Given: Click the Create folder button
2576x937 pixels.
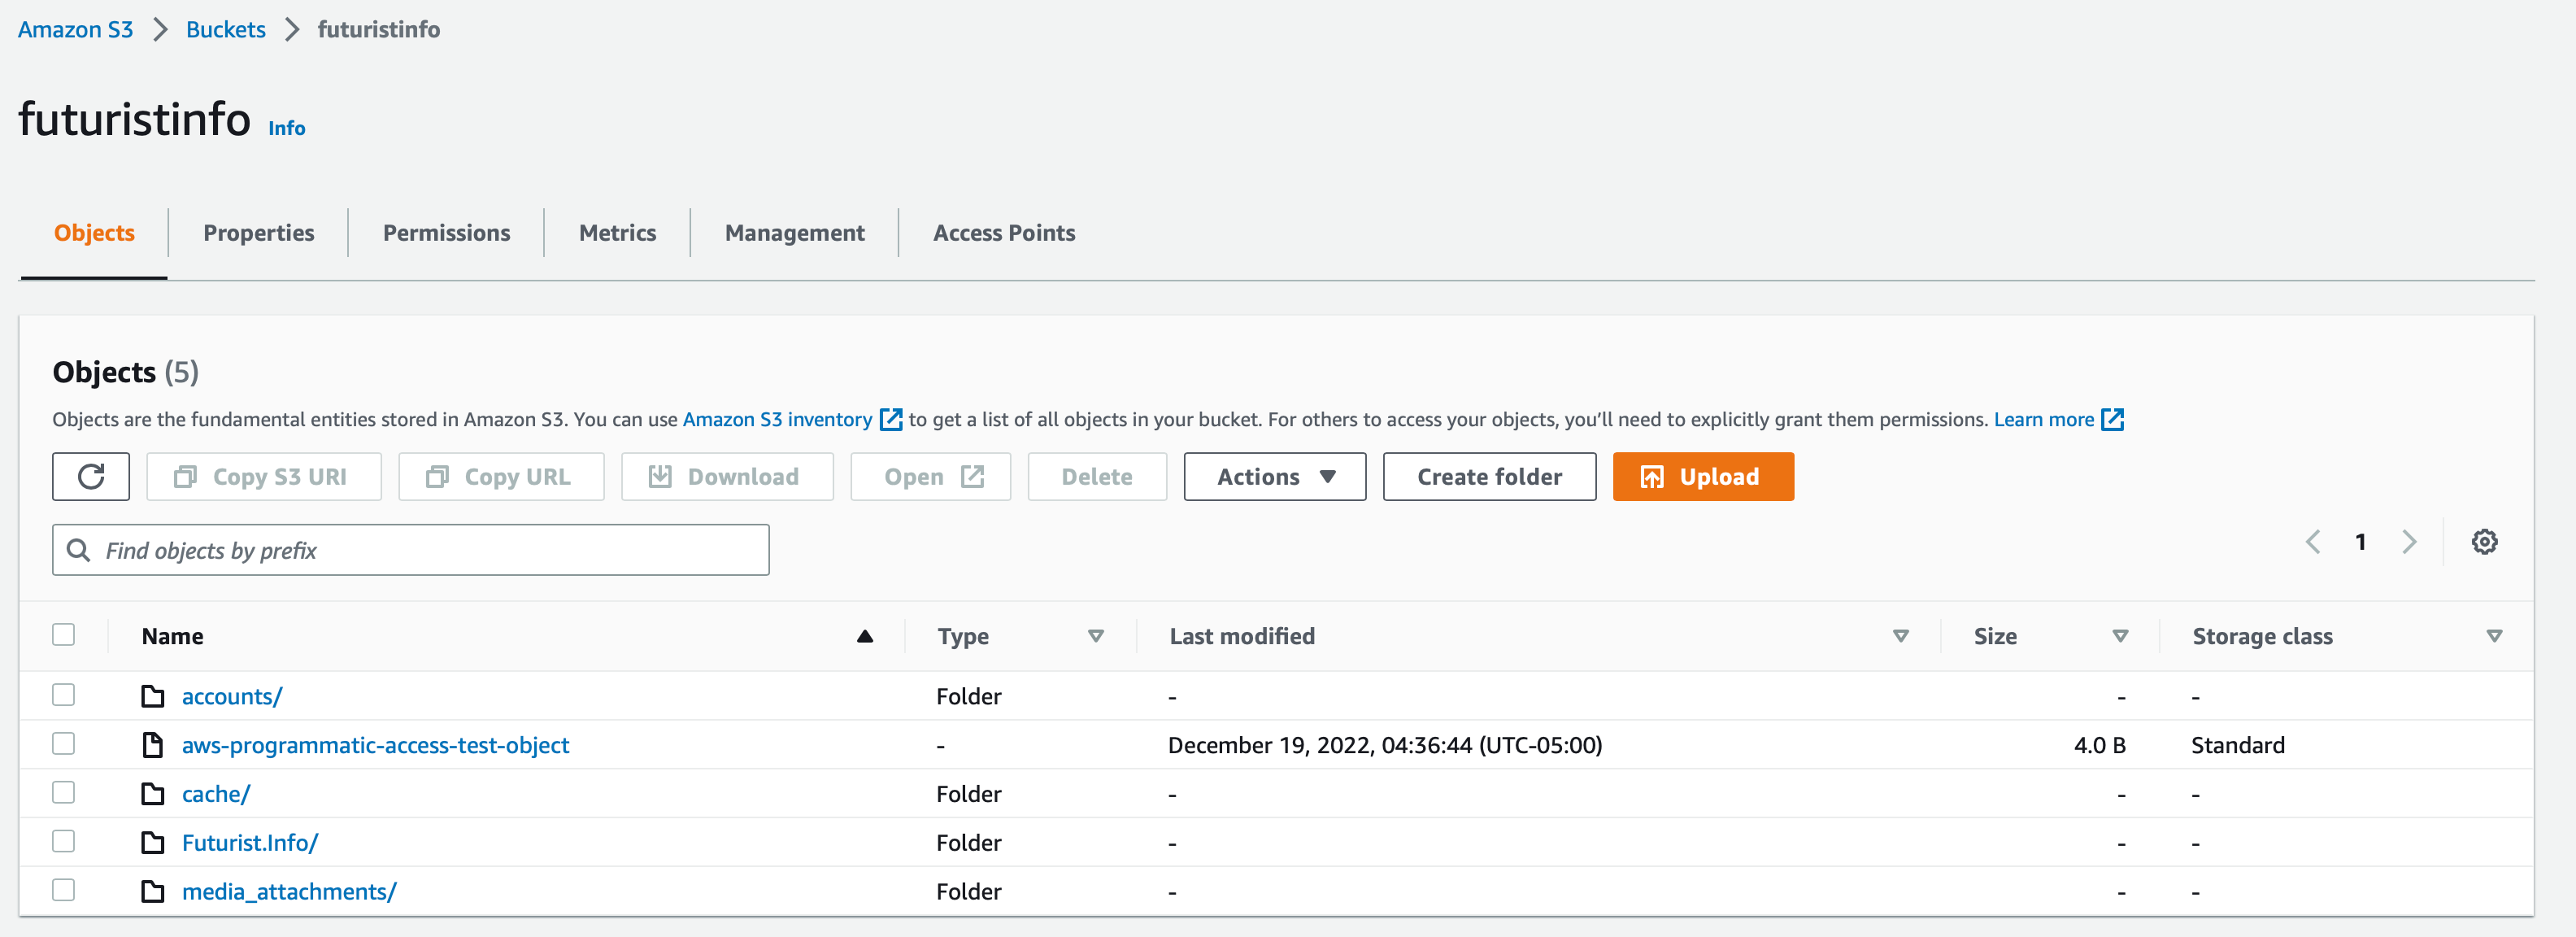Looking at the screenshot, I should point(1488,476).
